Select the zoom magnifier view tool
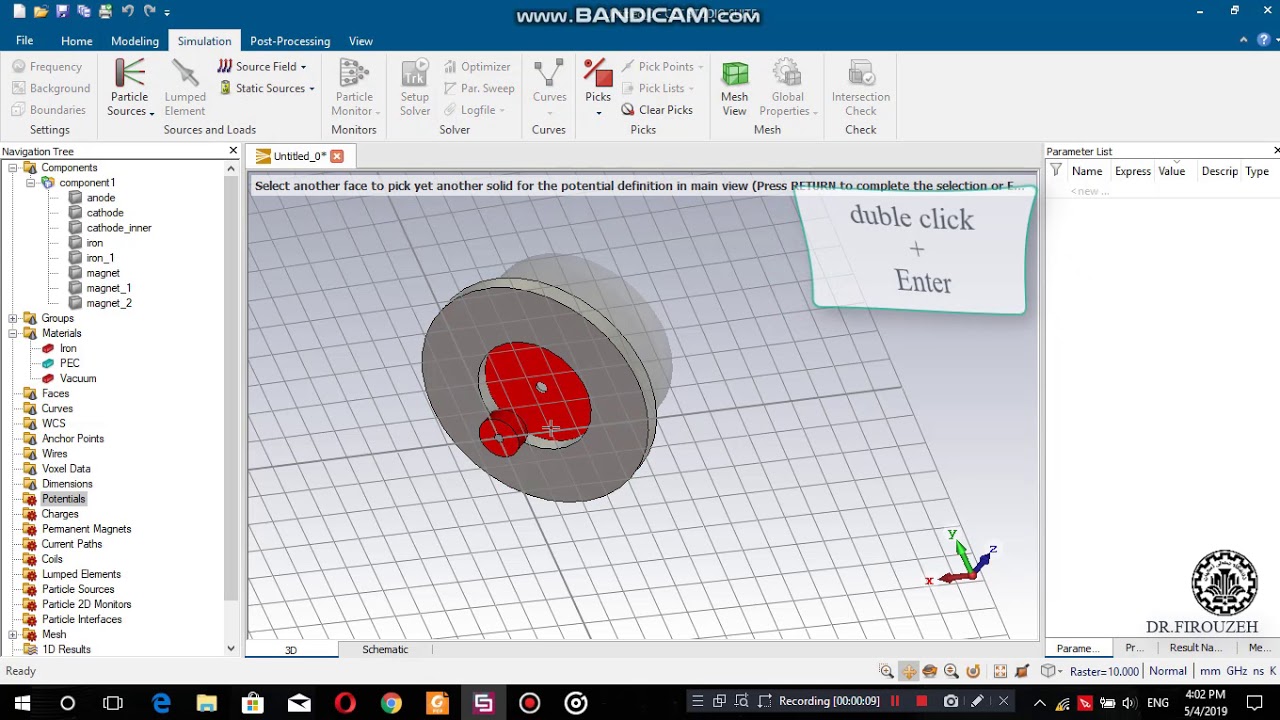 click(x=886, y=671)
